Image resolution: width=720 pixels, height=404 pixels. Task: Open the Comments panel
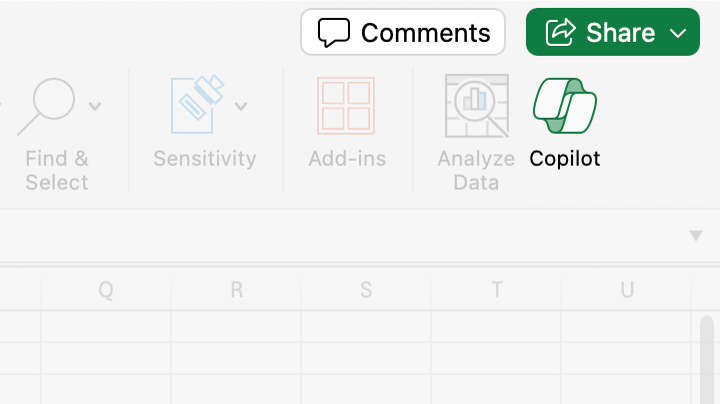click(x=425, y=33)
